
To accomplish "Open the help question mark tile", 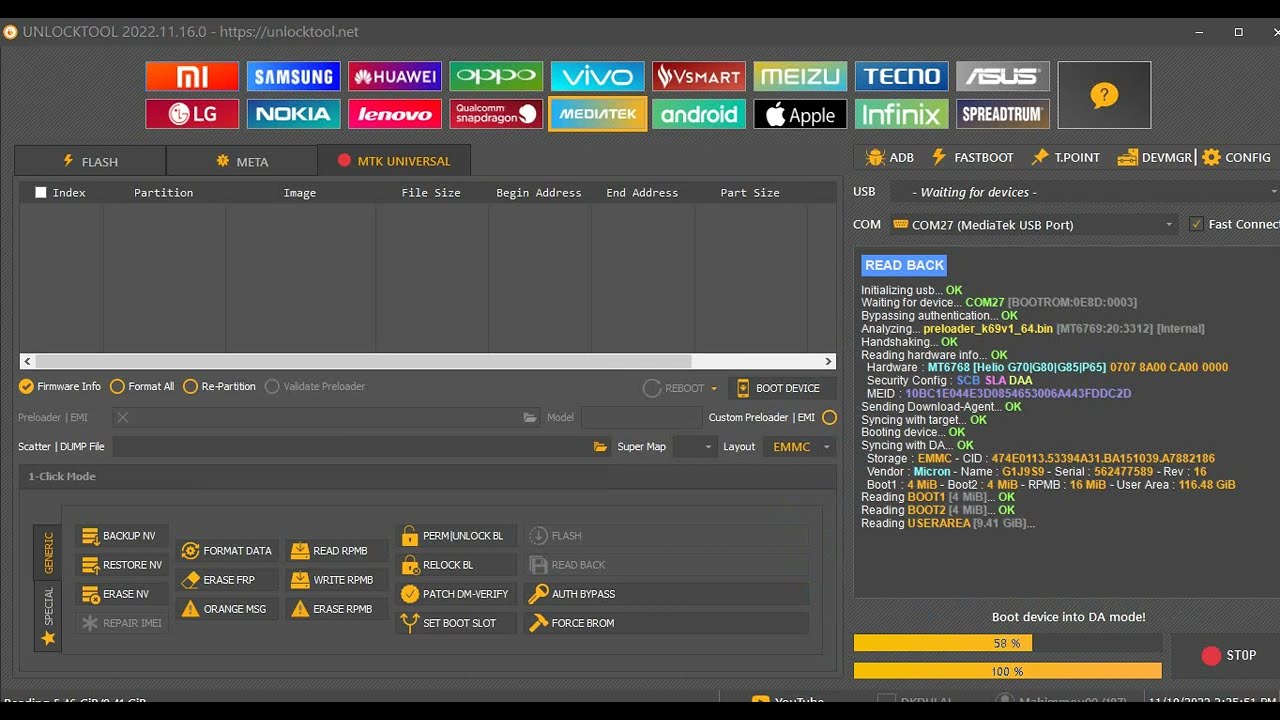I will click(1104, 95).
